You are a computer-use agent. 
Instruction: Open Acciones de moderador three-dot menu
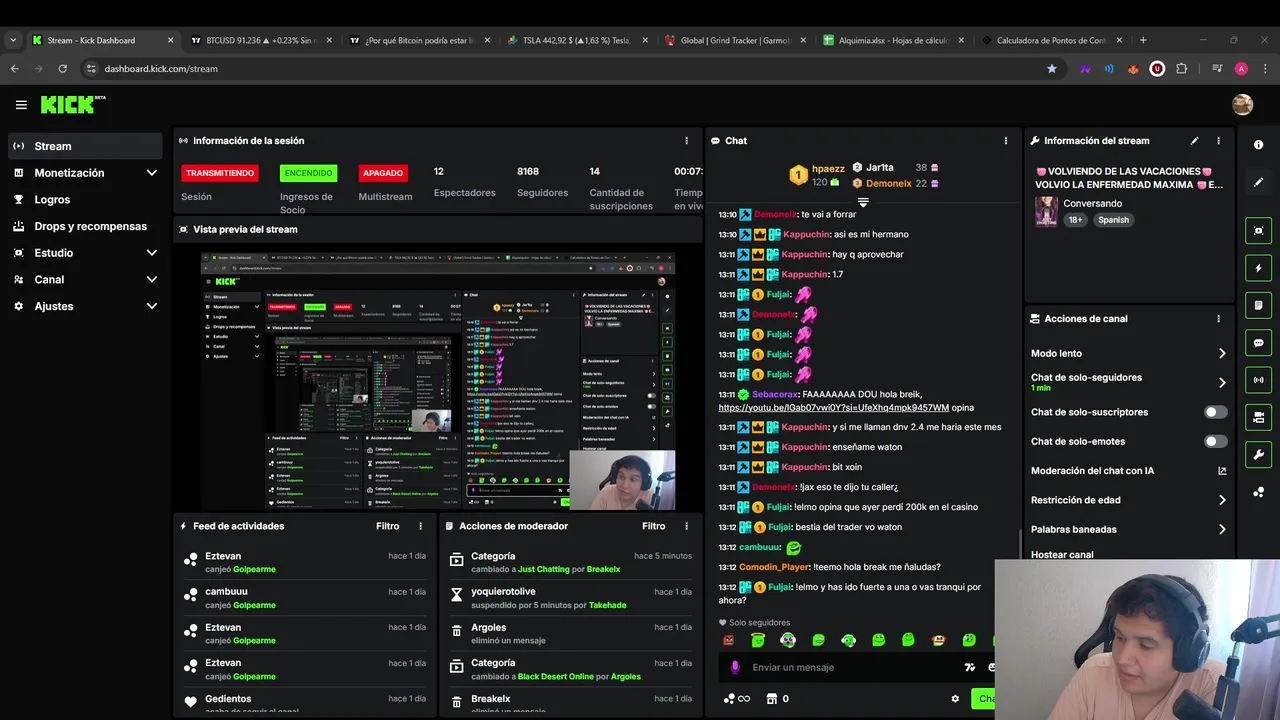pyautogui.click(x=686, y=526)
